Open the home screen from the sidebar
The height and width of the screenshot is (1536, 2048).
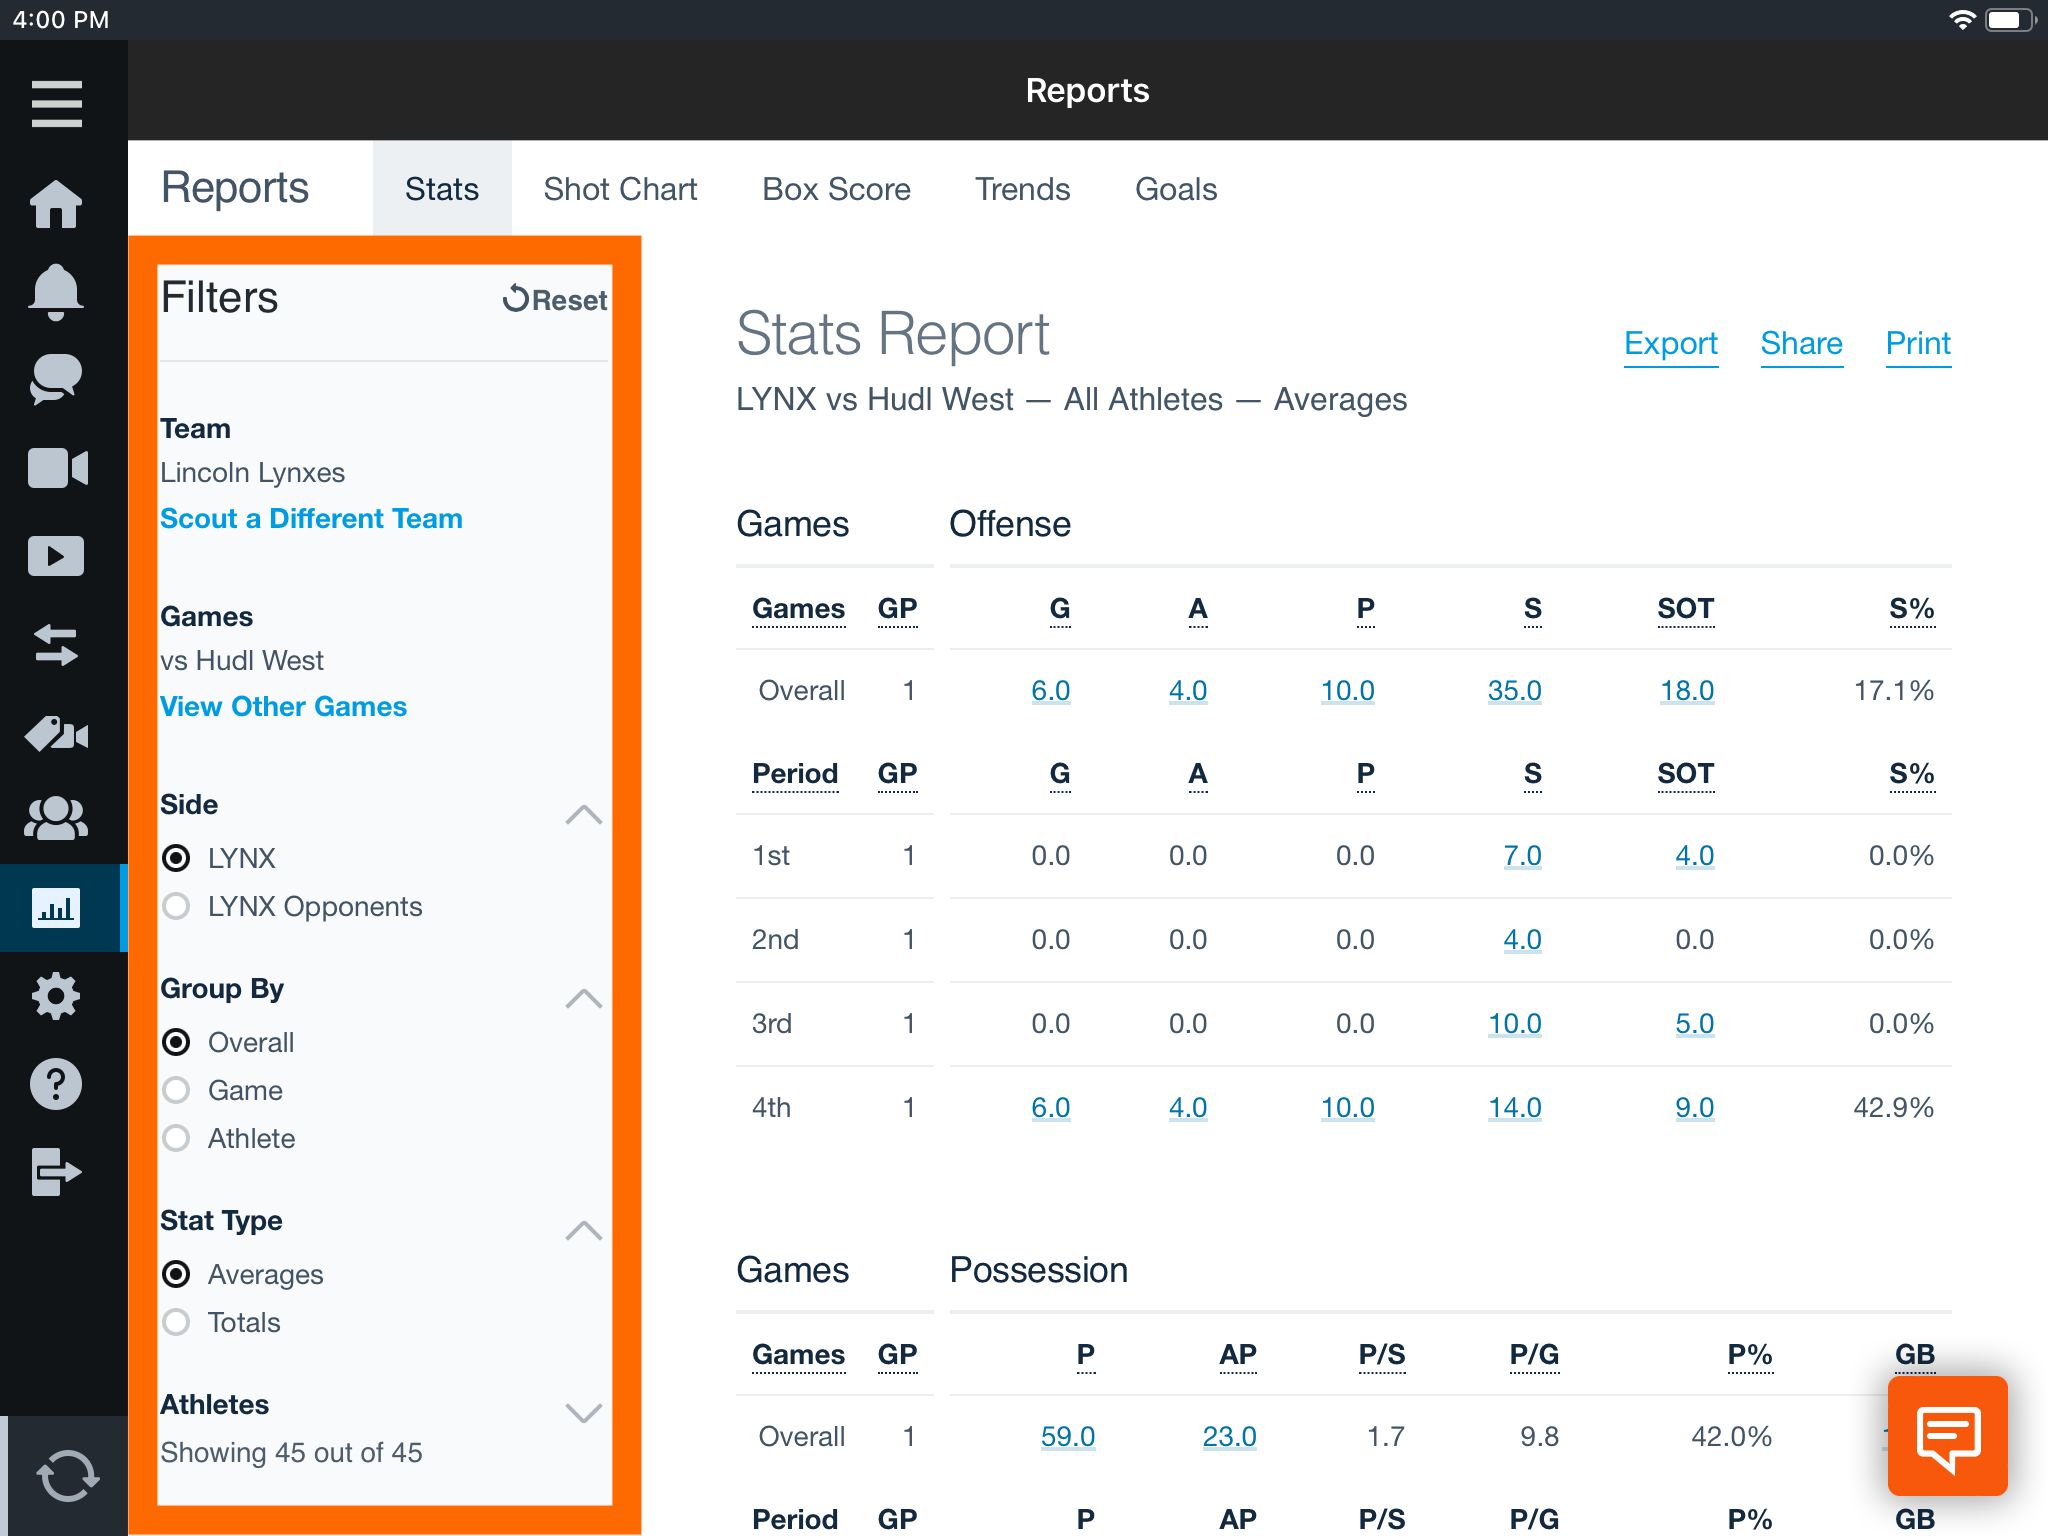[57, 204]
